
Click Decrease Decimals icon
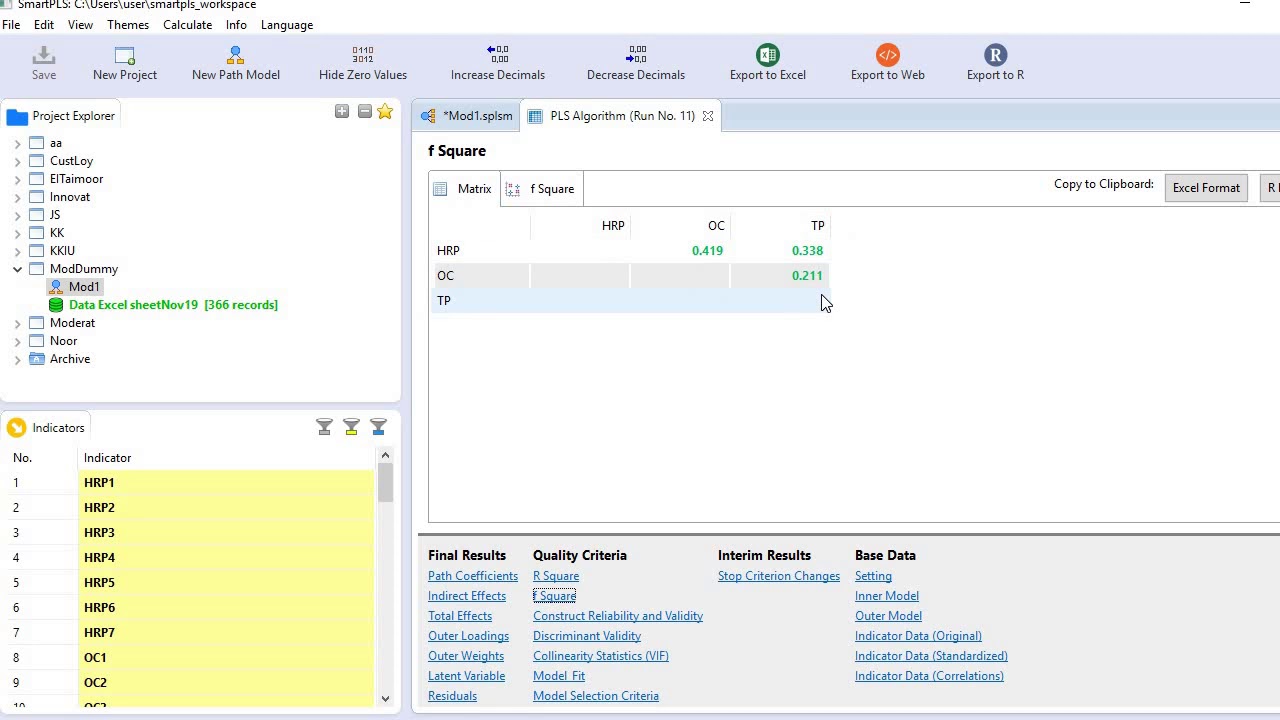pyautogui.click(x=636, y=55)
